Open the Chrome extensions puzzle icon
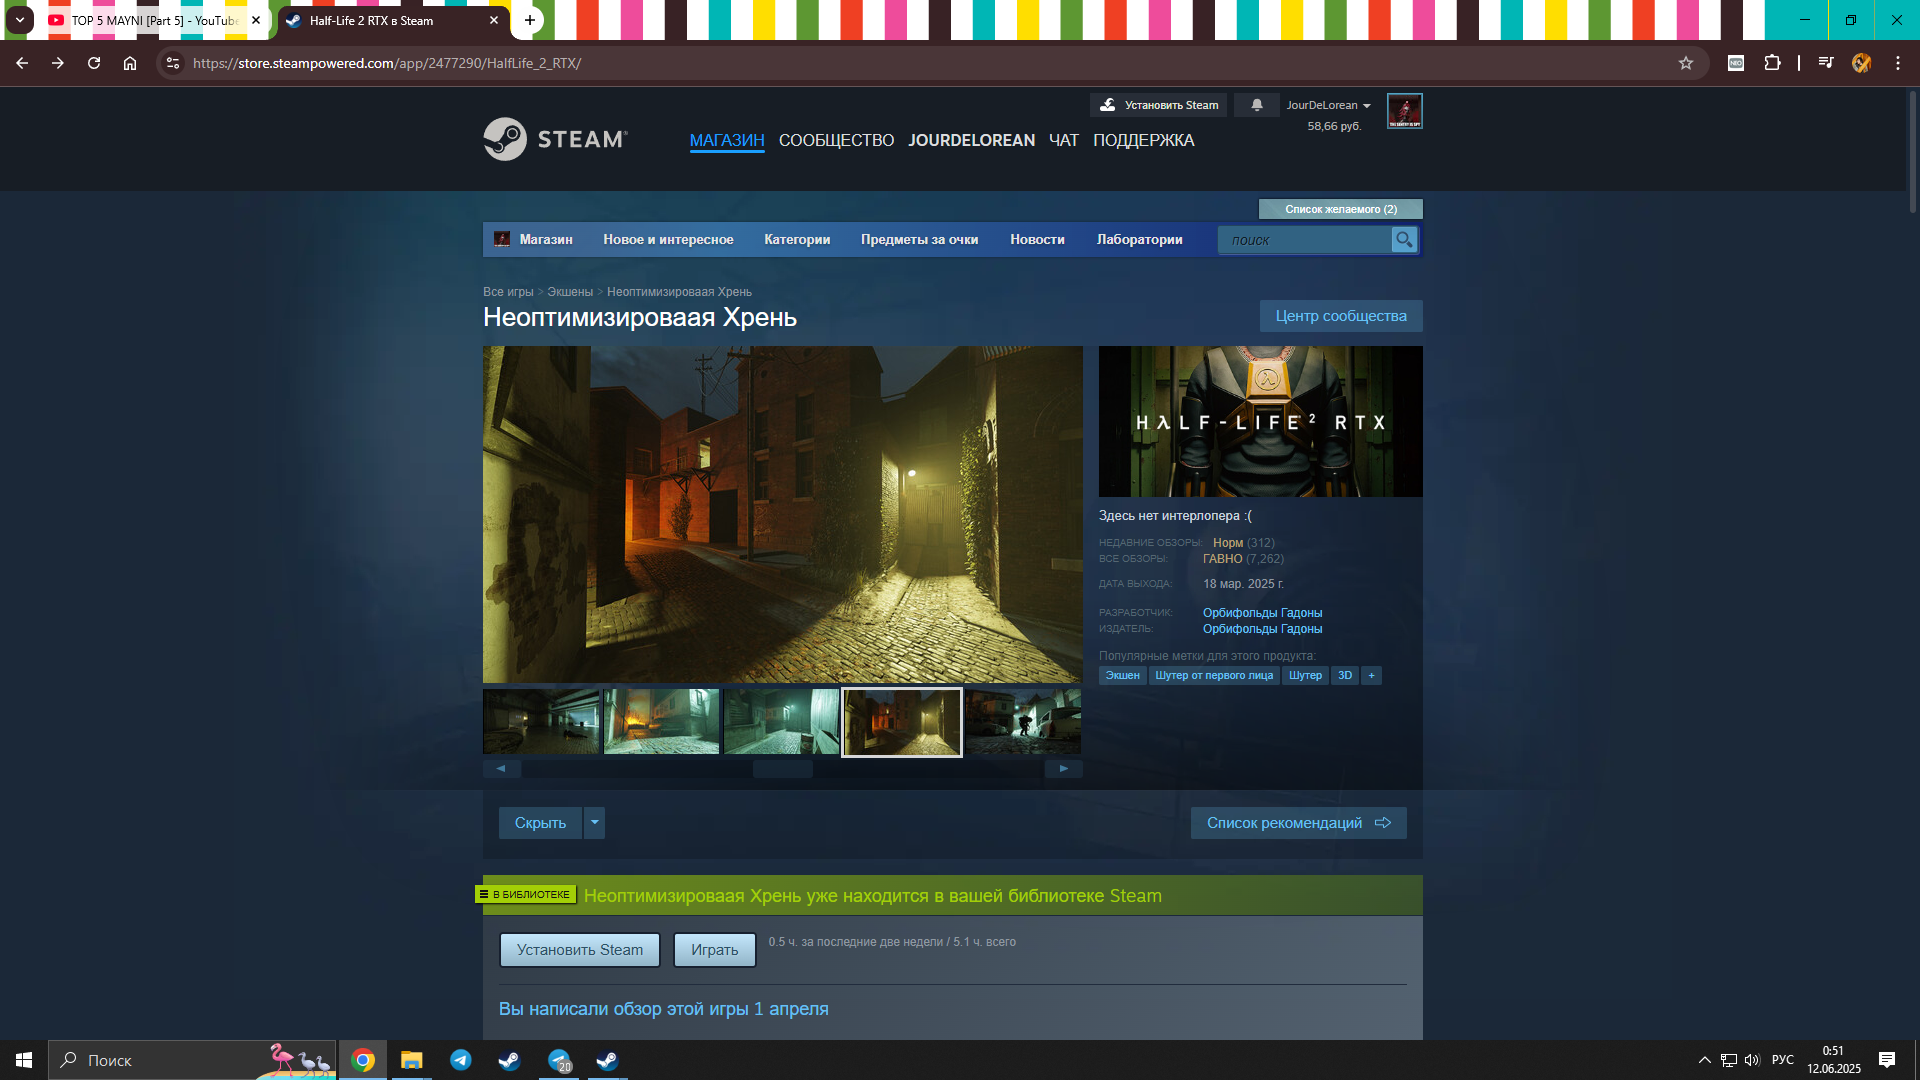 [1772, 63]
